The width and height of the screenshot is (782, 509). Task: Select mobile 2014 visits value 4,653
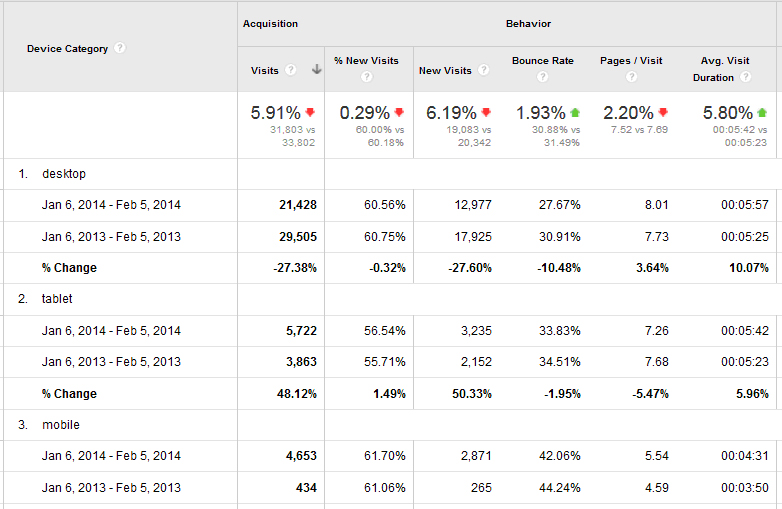(x=301, y=456)
